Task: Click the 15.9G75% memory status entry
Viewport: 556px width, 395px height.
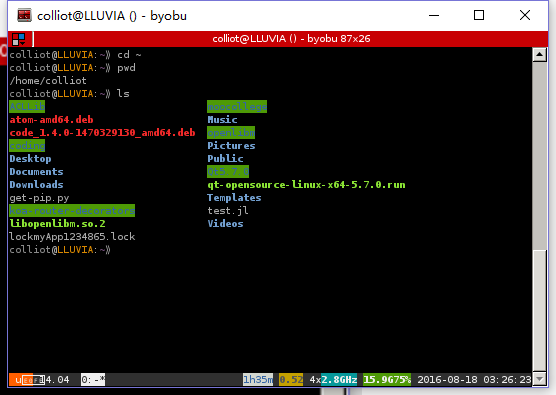Action: pos(387,380)
